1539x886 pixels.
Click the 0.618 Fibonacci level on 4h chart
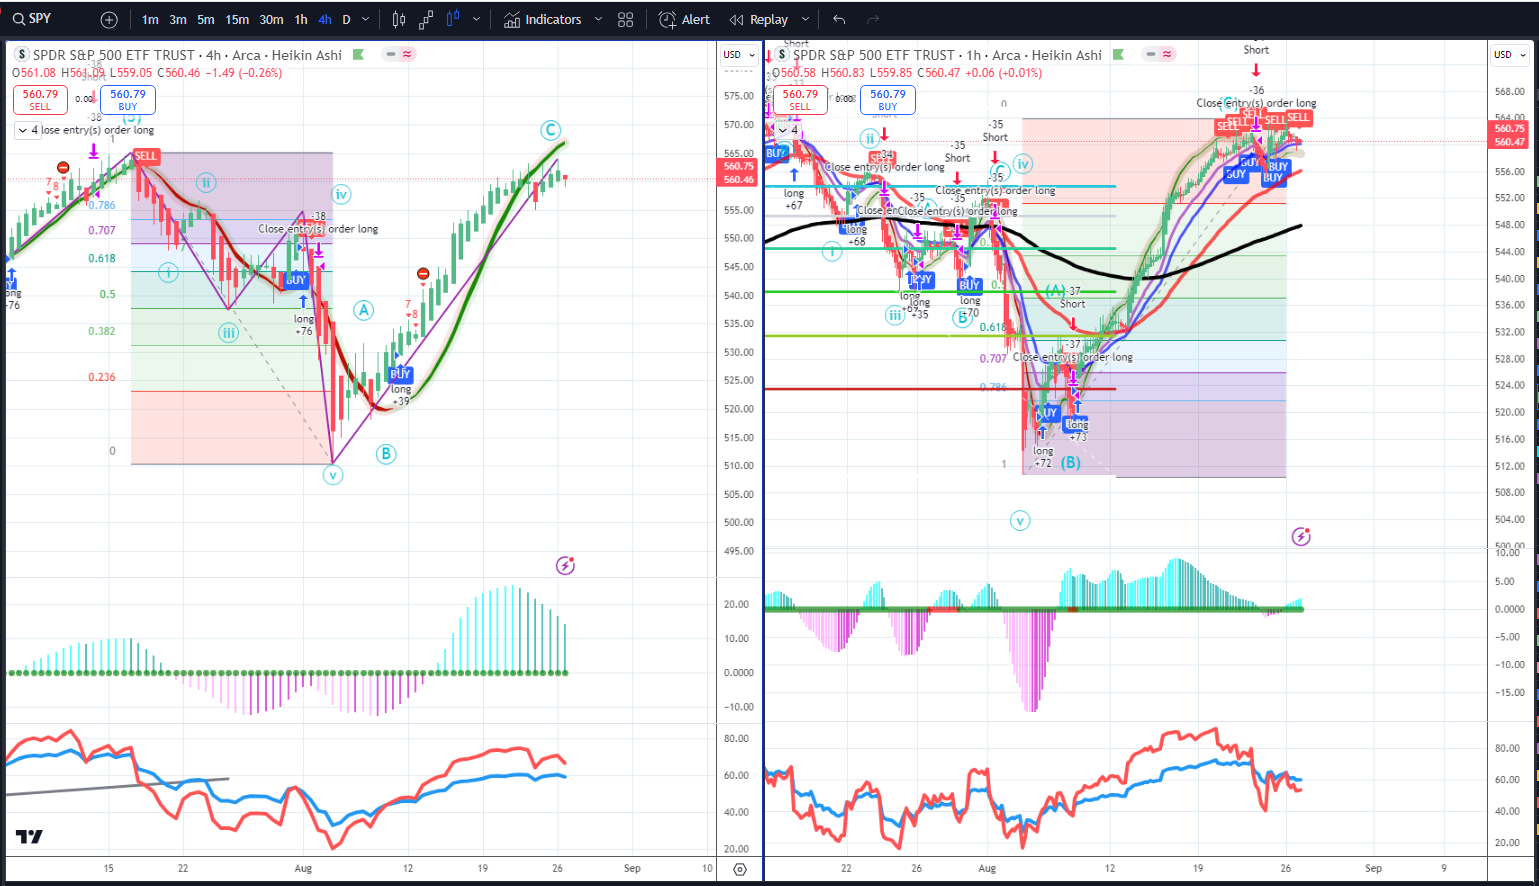(102, 258)
